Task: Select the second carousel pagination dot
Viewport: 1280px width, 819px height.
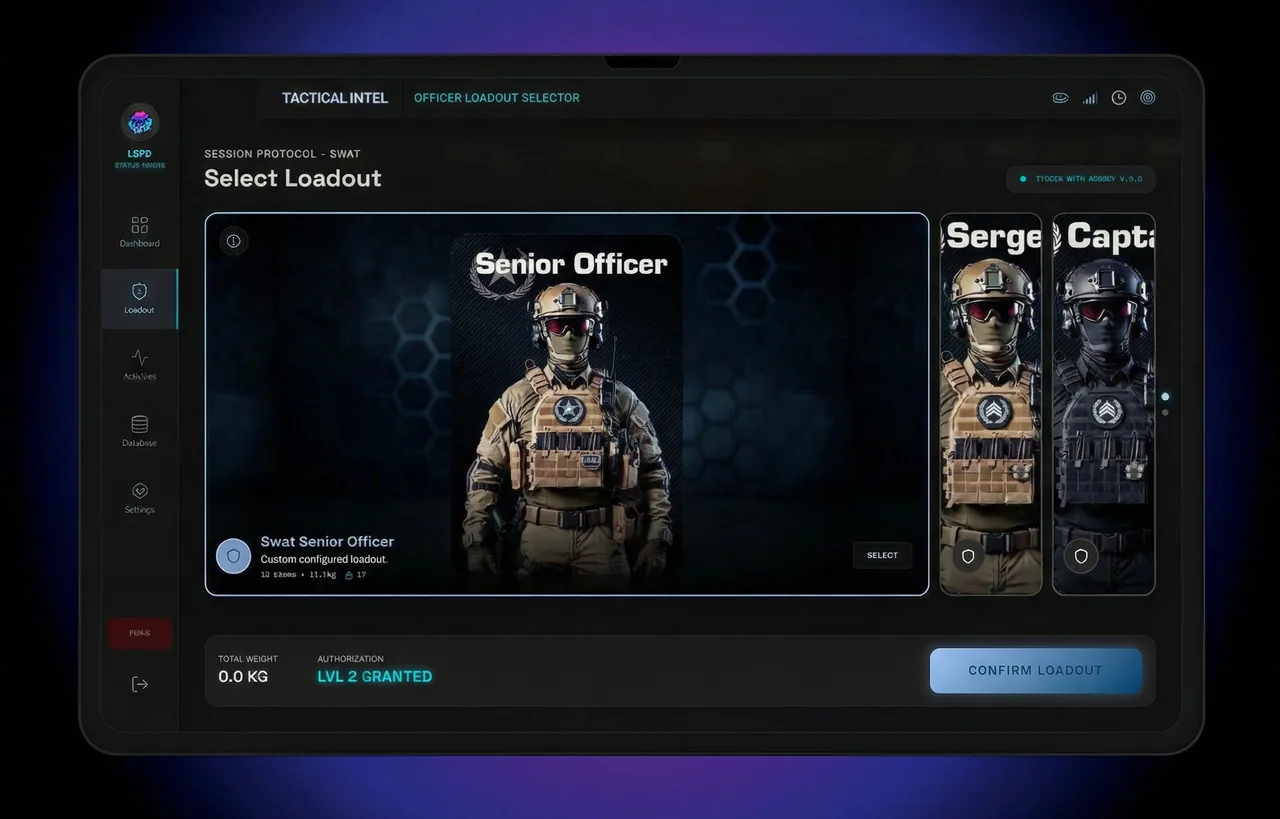Action: tap(1165, 412)
